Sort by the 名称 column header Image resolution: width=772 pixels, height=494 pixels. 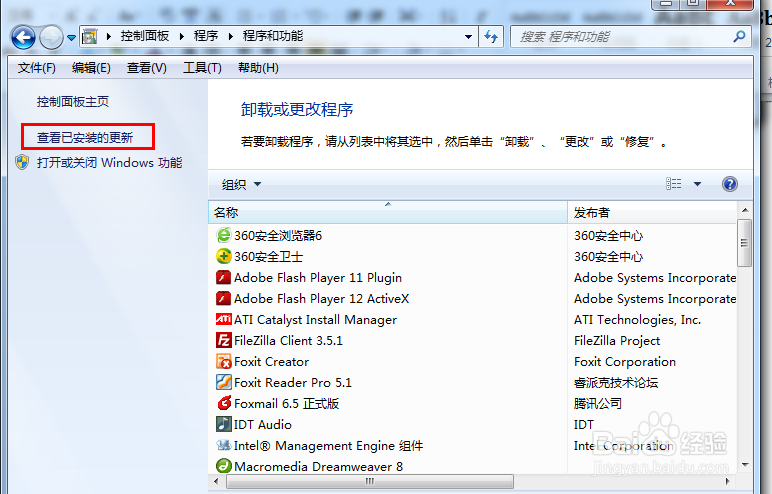tap(388, 212)
